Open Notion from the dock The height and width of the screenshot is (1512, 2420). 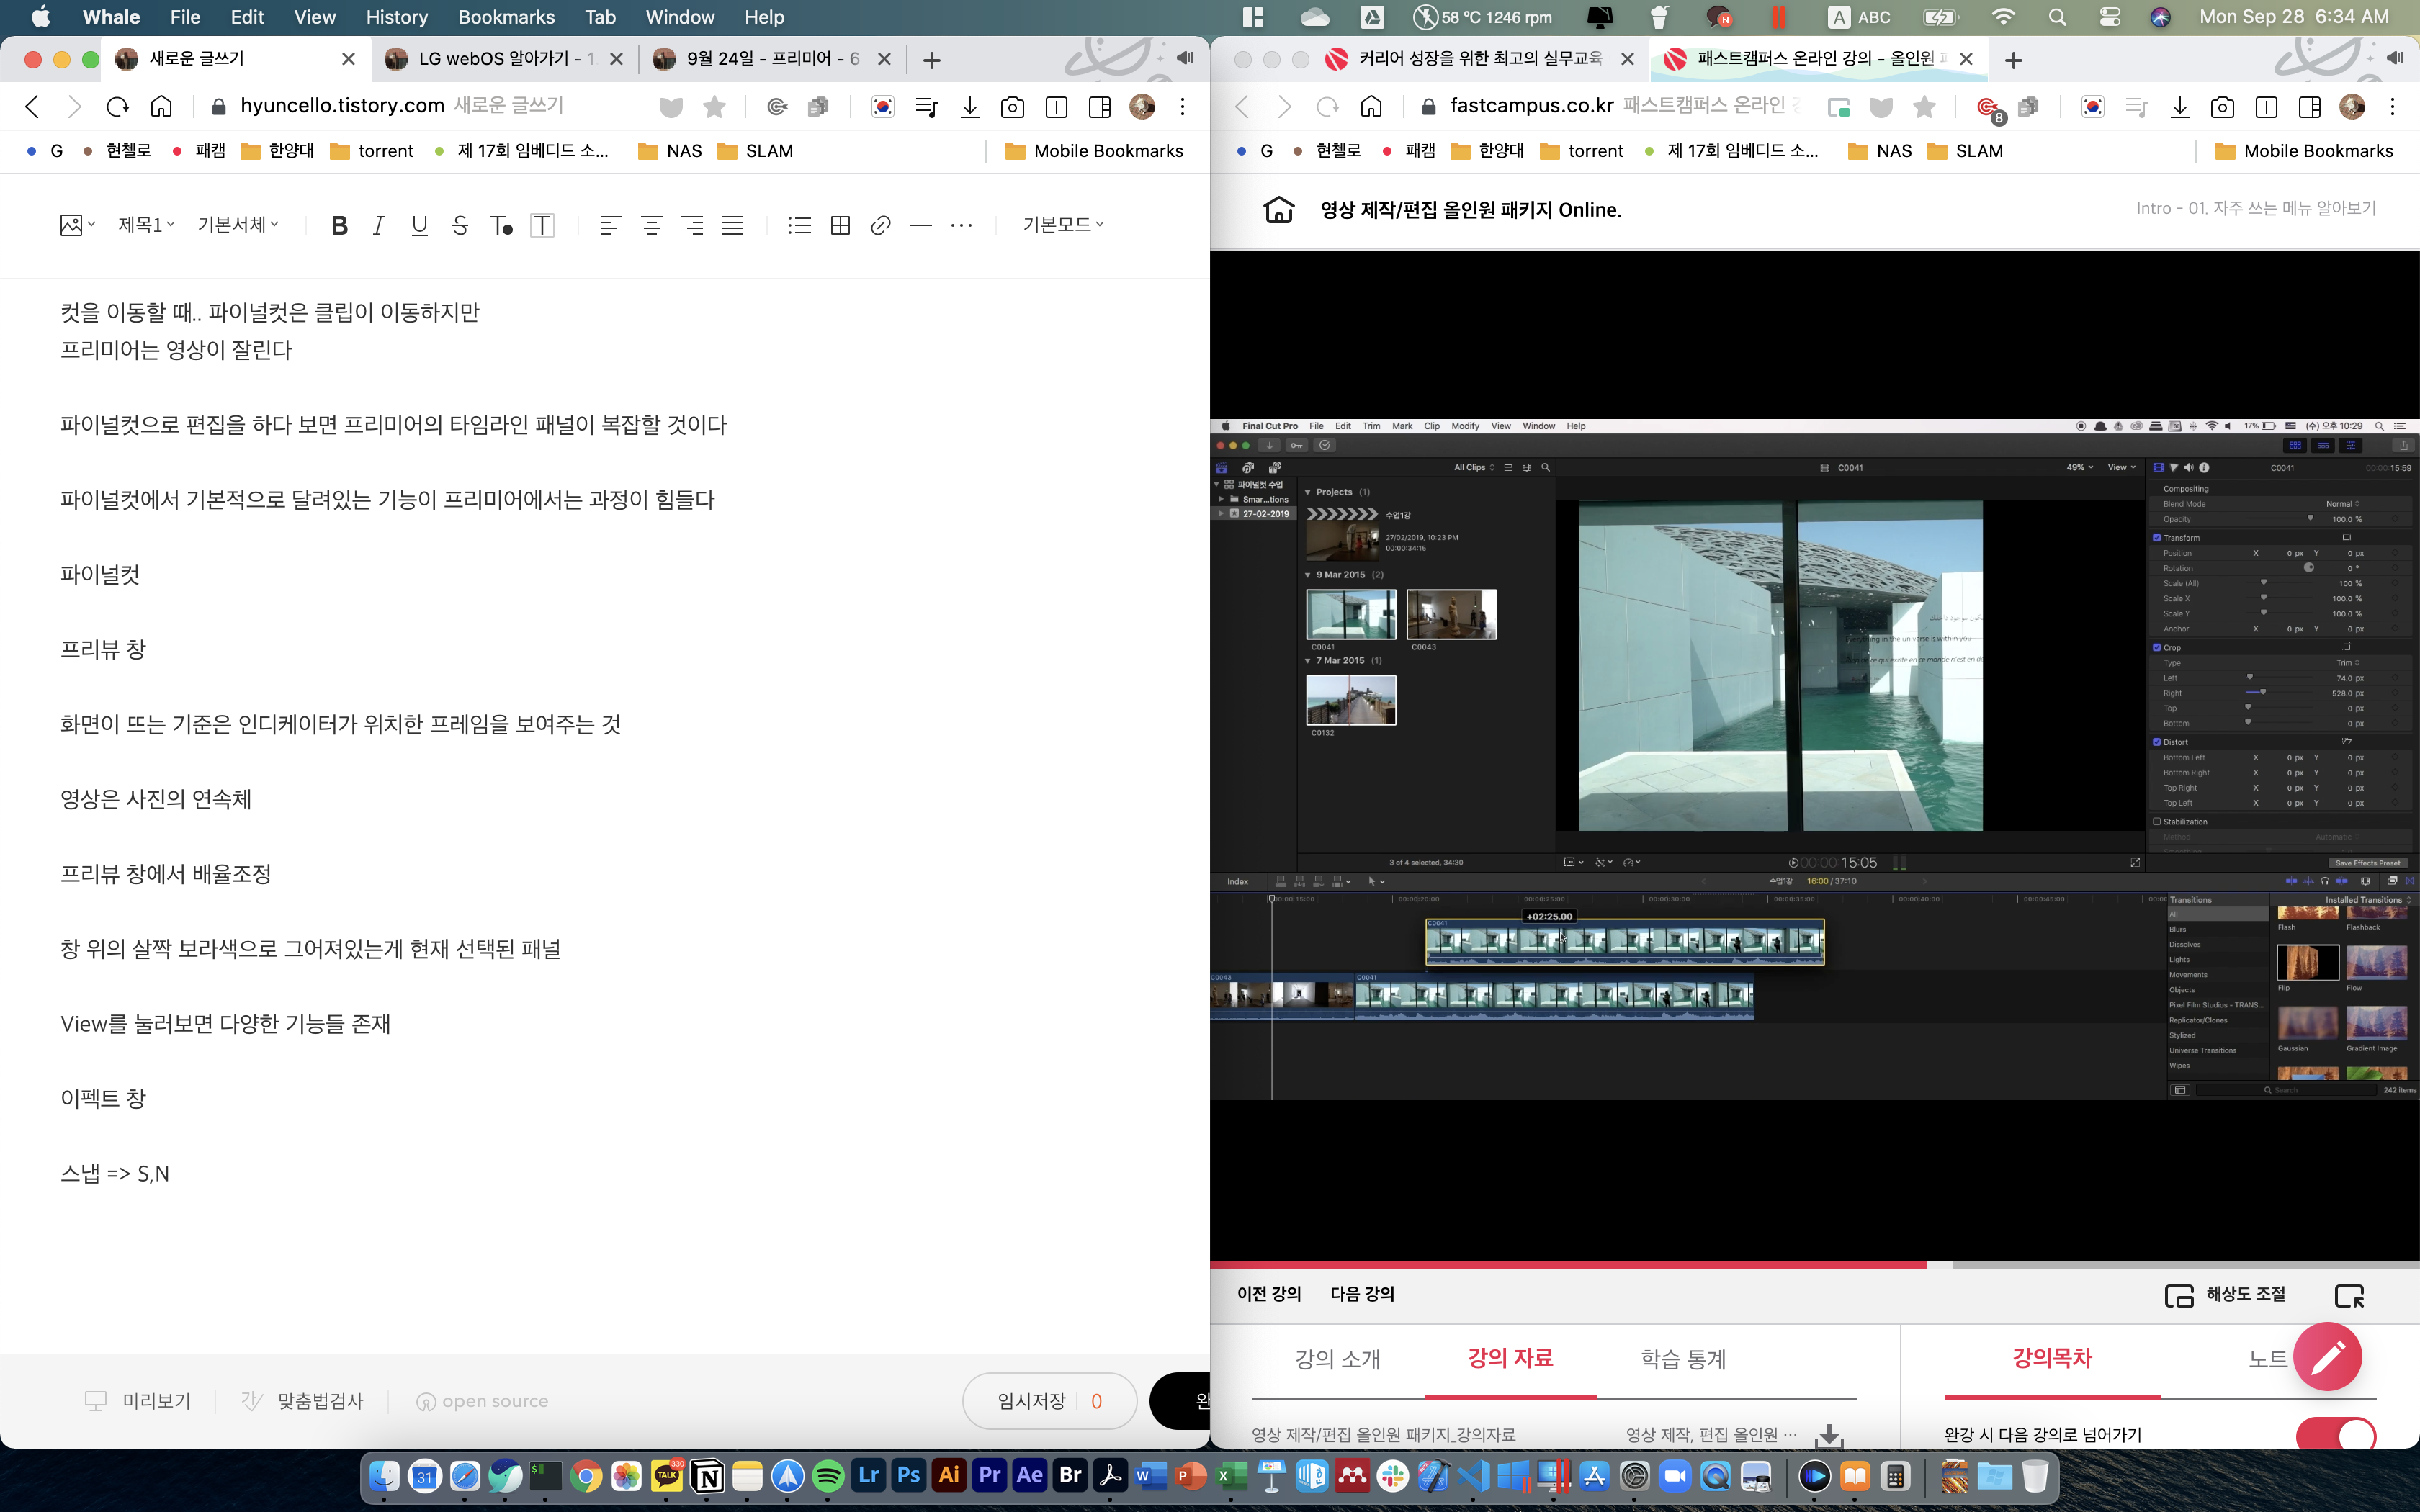(707, 1476)
